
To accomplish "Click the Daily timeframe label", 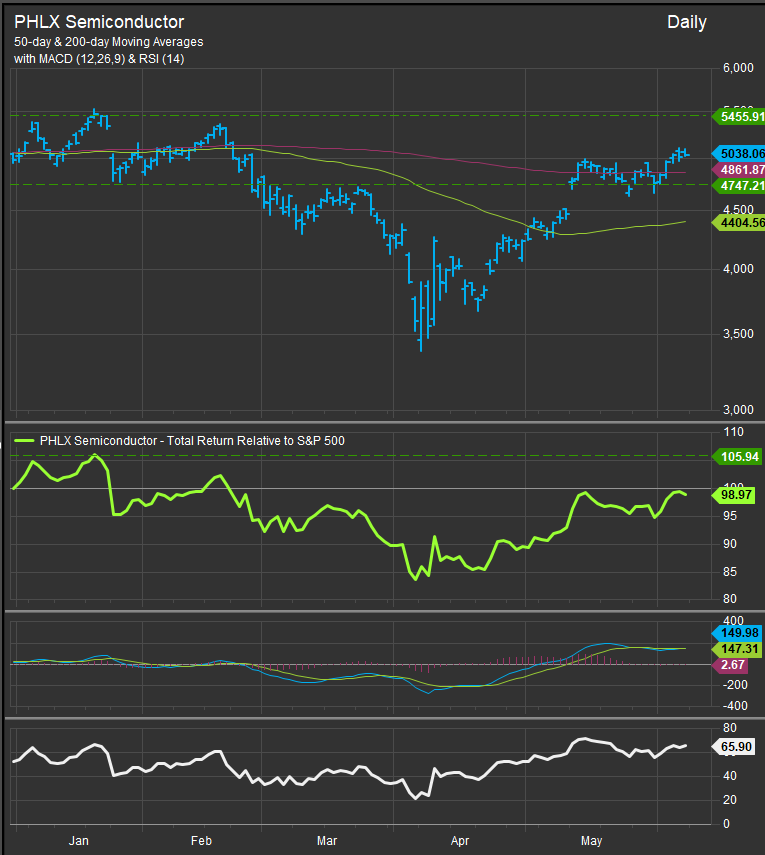I will (x=686, y=22).
